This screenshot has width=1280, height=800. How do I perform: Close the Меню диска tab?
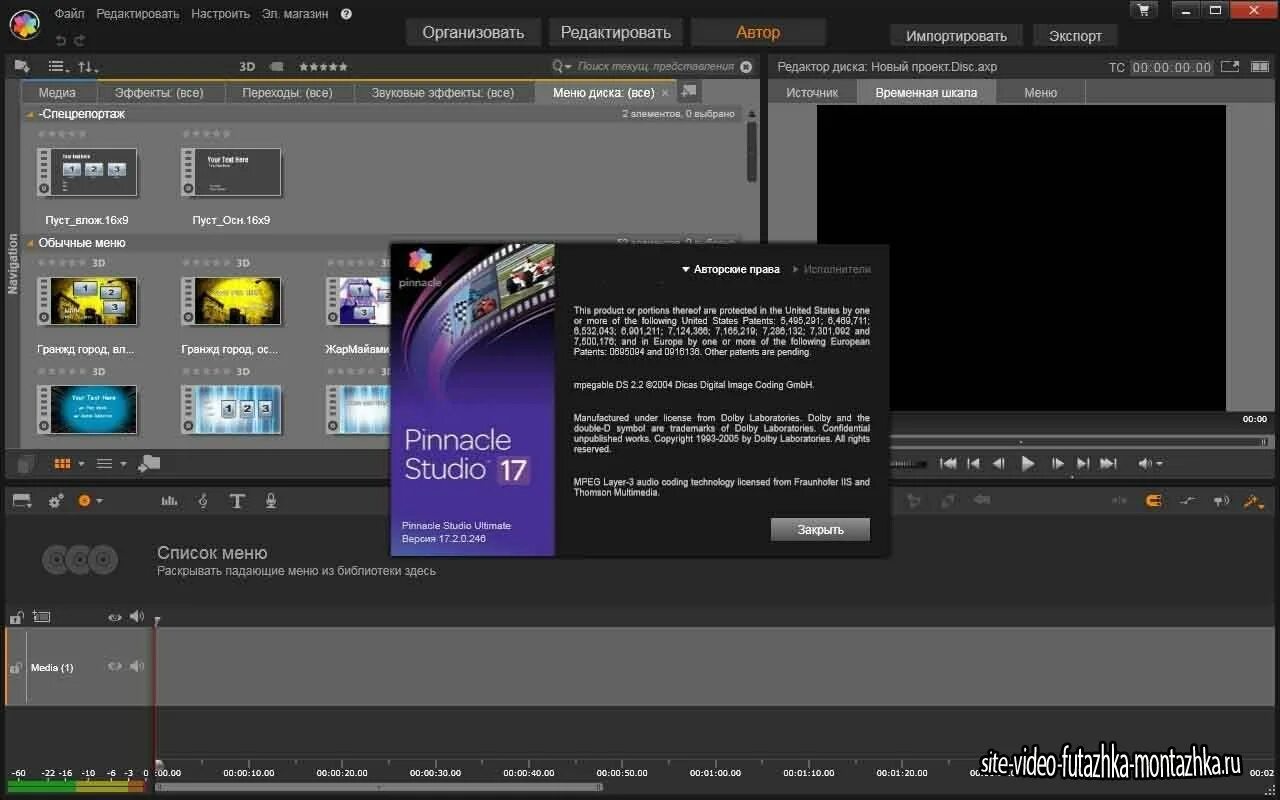666,93
